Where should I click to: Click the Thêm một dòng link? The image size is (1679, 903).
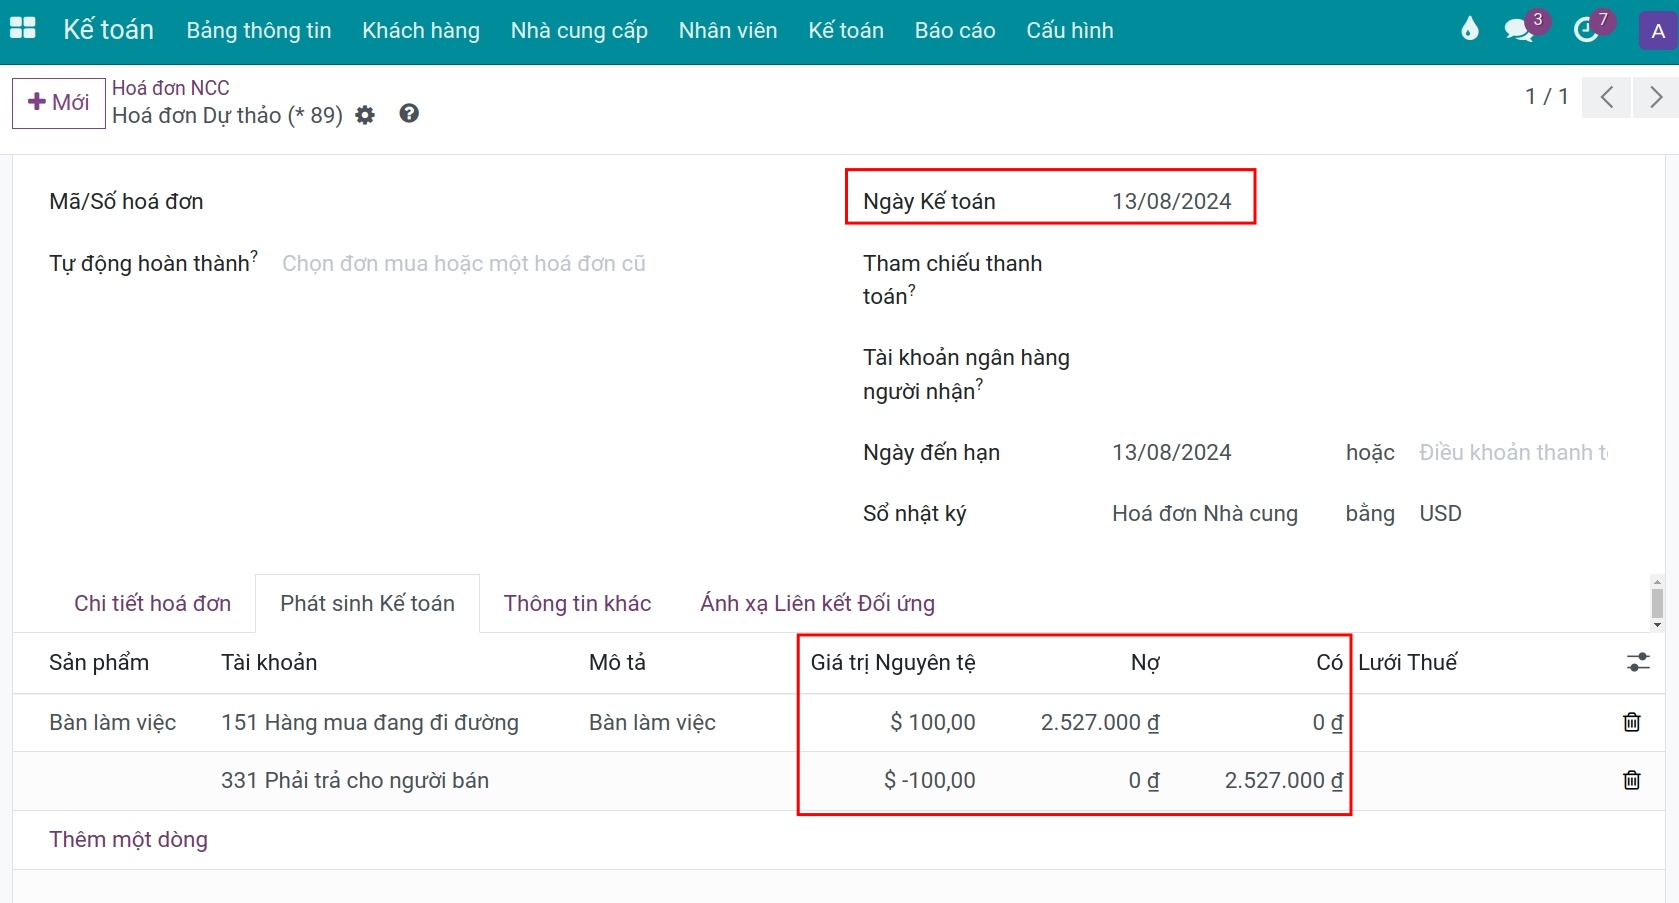click(x=128, y=839)
